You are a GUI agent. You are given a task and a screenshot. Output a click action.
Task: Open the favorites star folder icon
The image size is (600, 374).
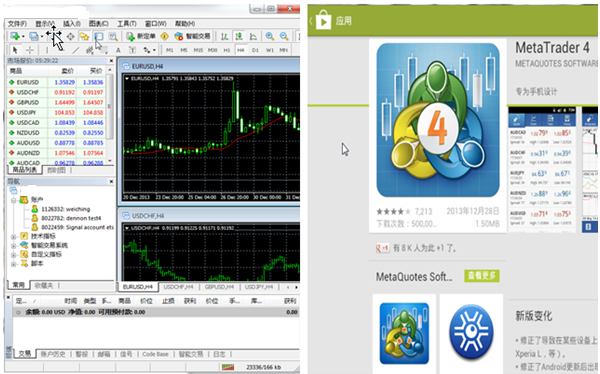84,36
